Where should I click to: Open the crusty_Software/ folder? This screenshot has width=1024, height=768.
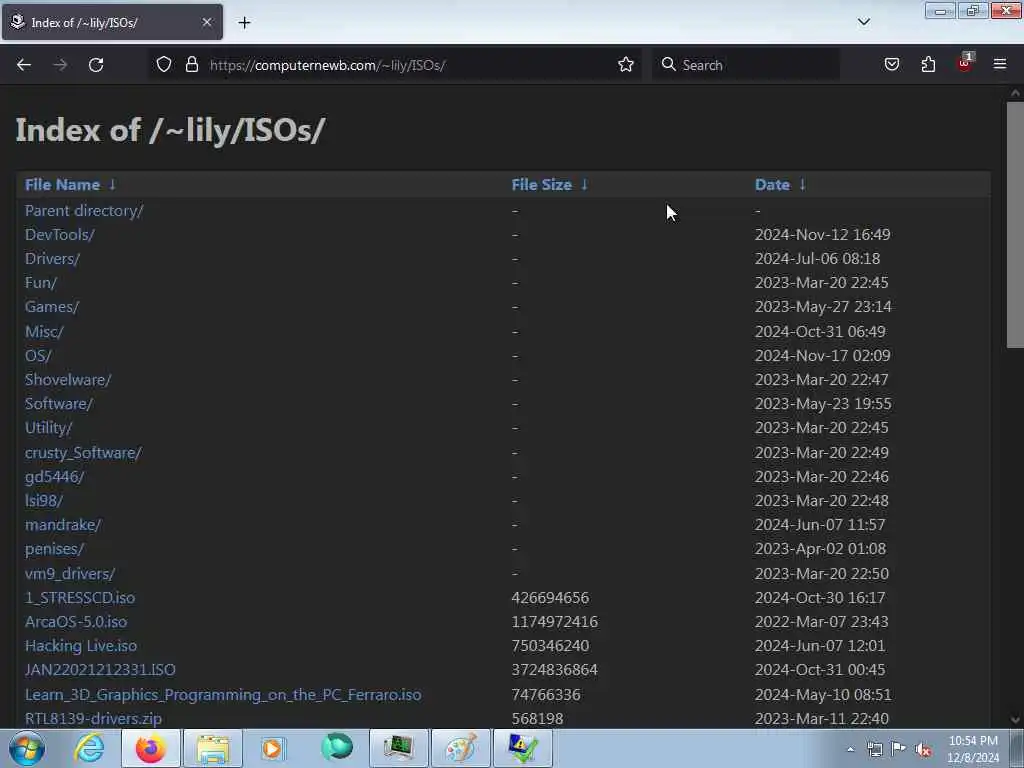pyautogui.click(x=83, y=453)
